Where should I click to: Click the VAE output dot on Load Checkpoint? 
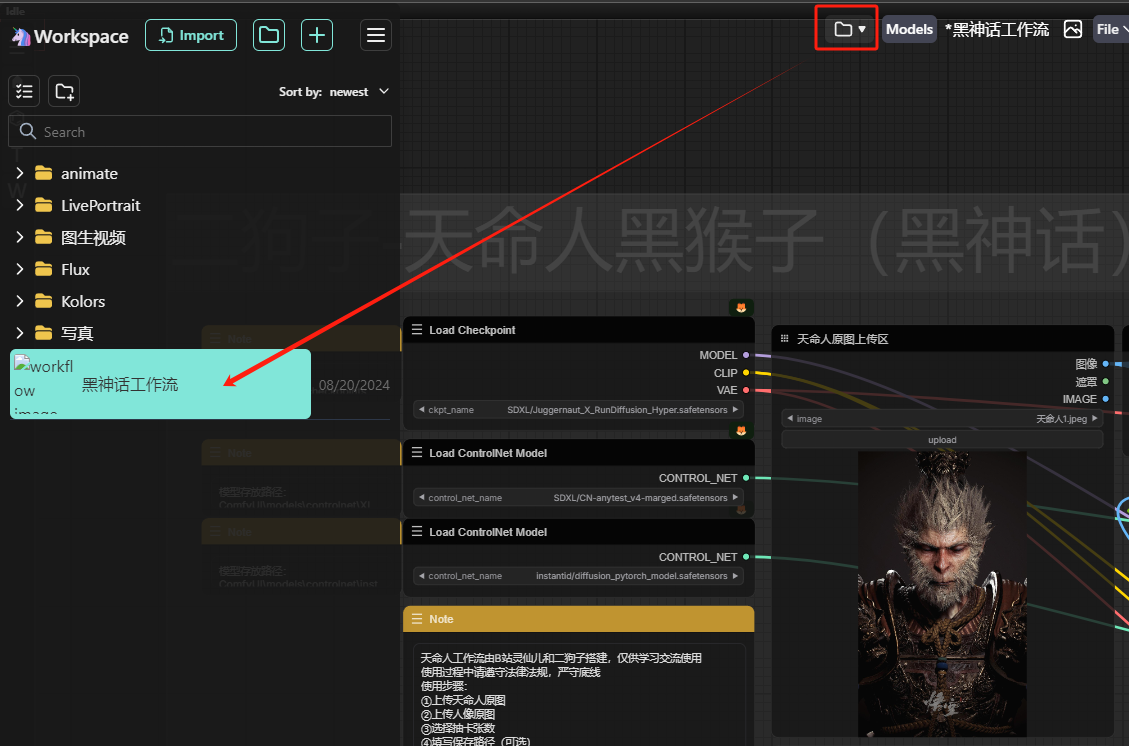(746, 390)
